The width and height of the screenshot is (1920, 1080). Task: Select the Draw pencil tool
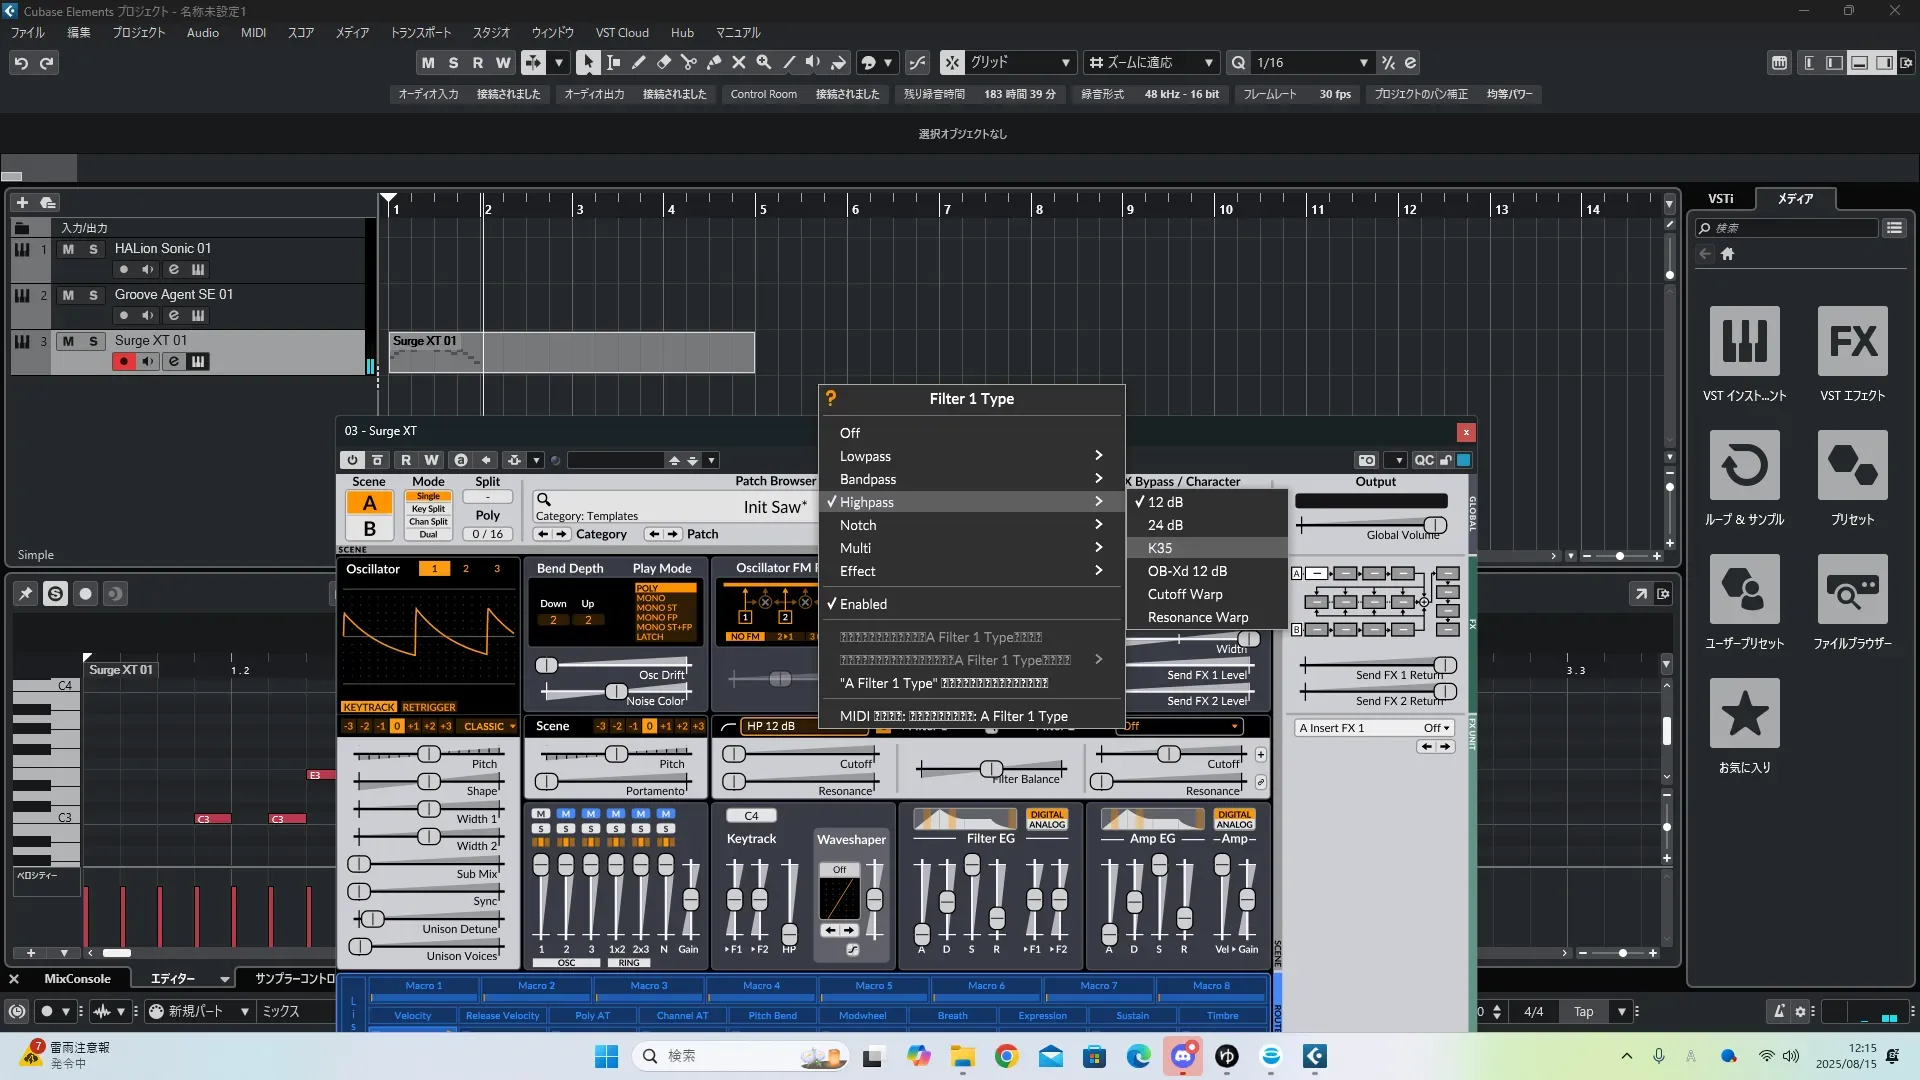(638, 62)
